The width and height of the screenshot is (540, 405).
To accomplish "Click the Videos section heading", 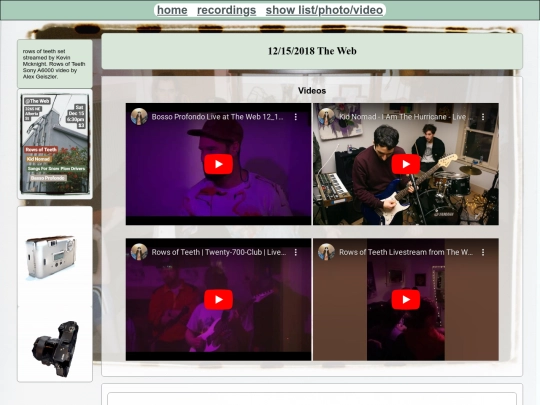I will [x=312, y=91].
